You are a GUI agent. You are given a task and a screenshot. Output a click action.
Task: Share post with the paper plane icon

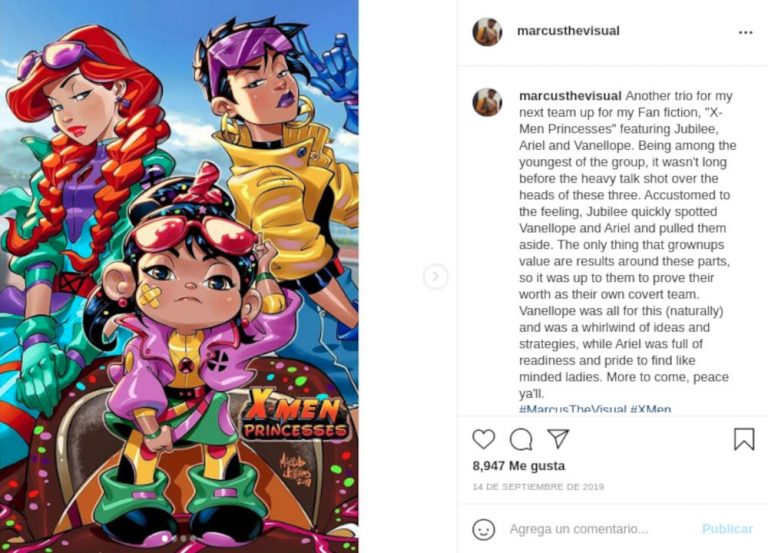point(558,438)
